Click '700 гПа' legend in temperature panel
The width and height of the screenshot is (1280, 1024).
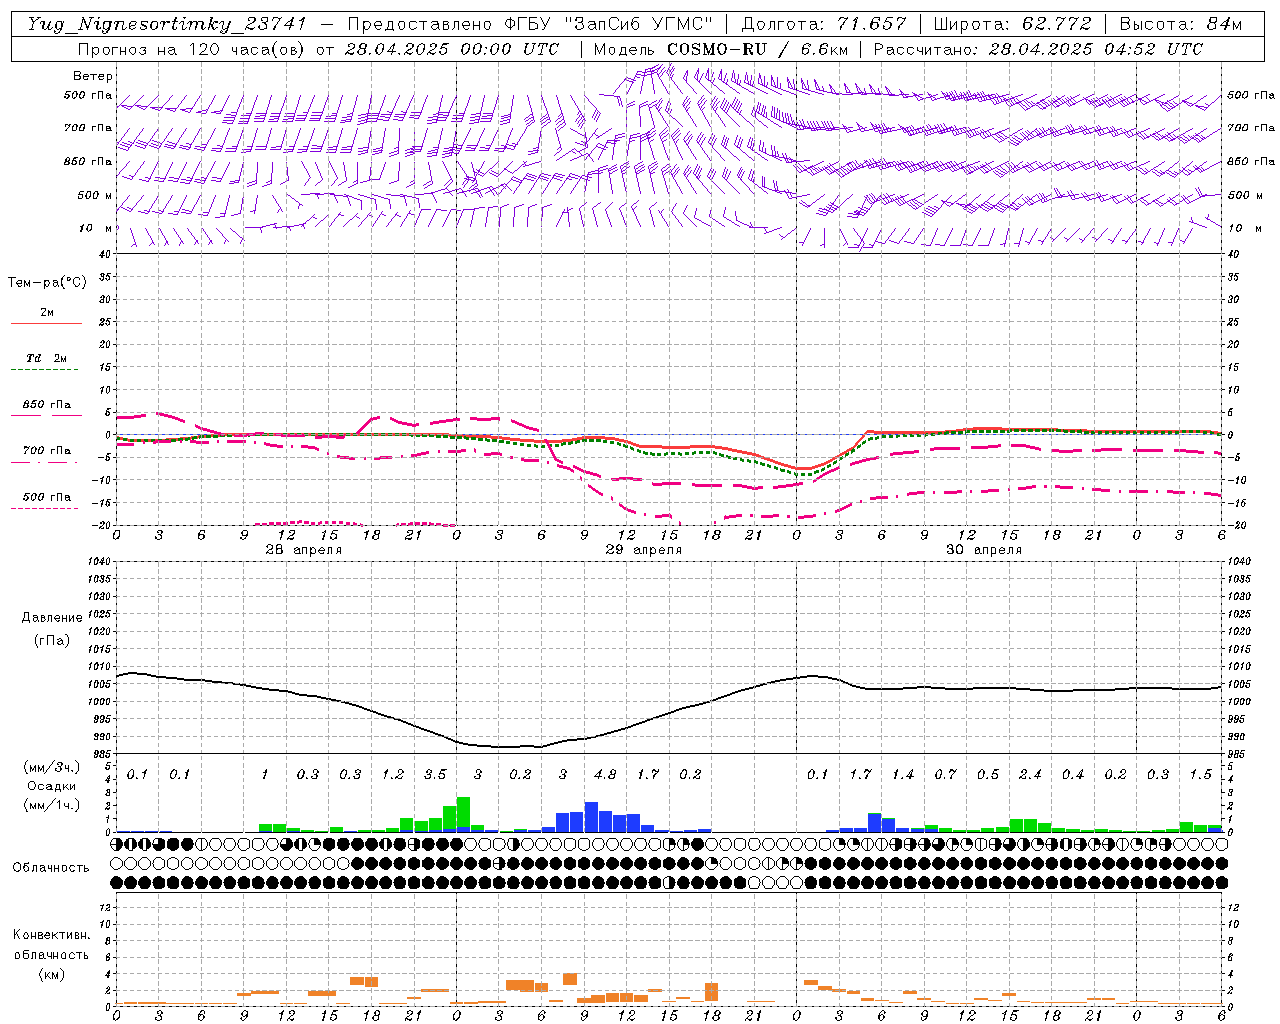pos(46,451)
